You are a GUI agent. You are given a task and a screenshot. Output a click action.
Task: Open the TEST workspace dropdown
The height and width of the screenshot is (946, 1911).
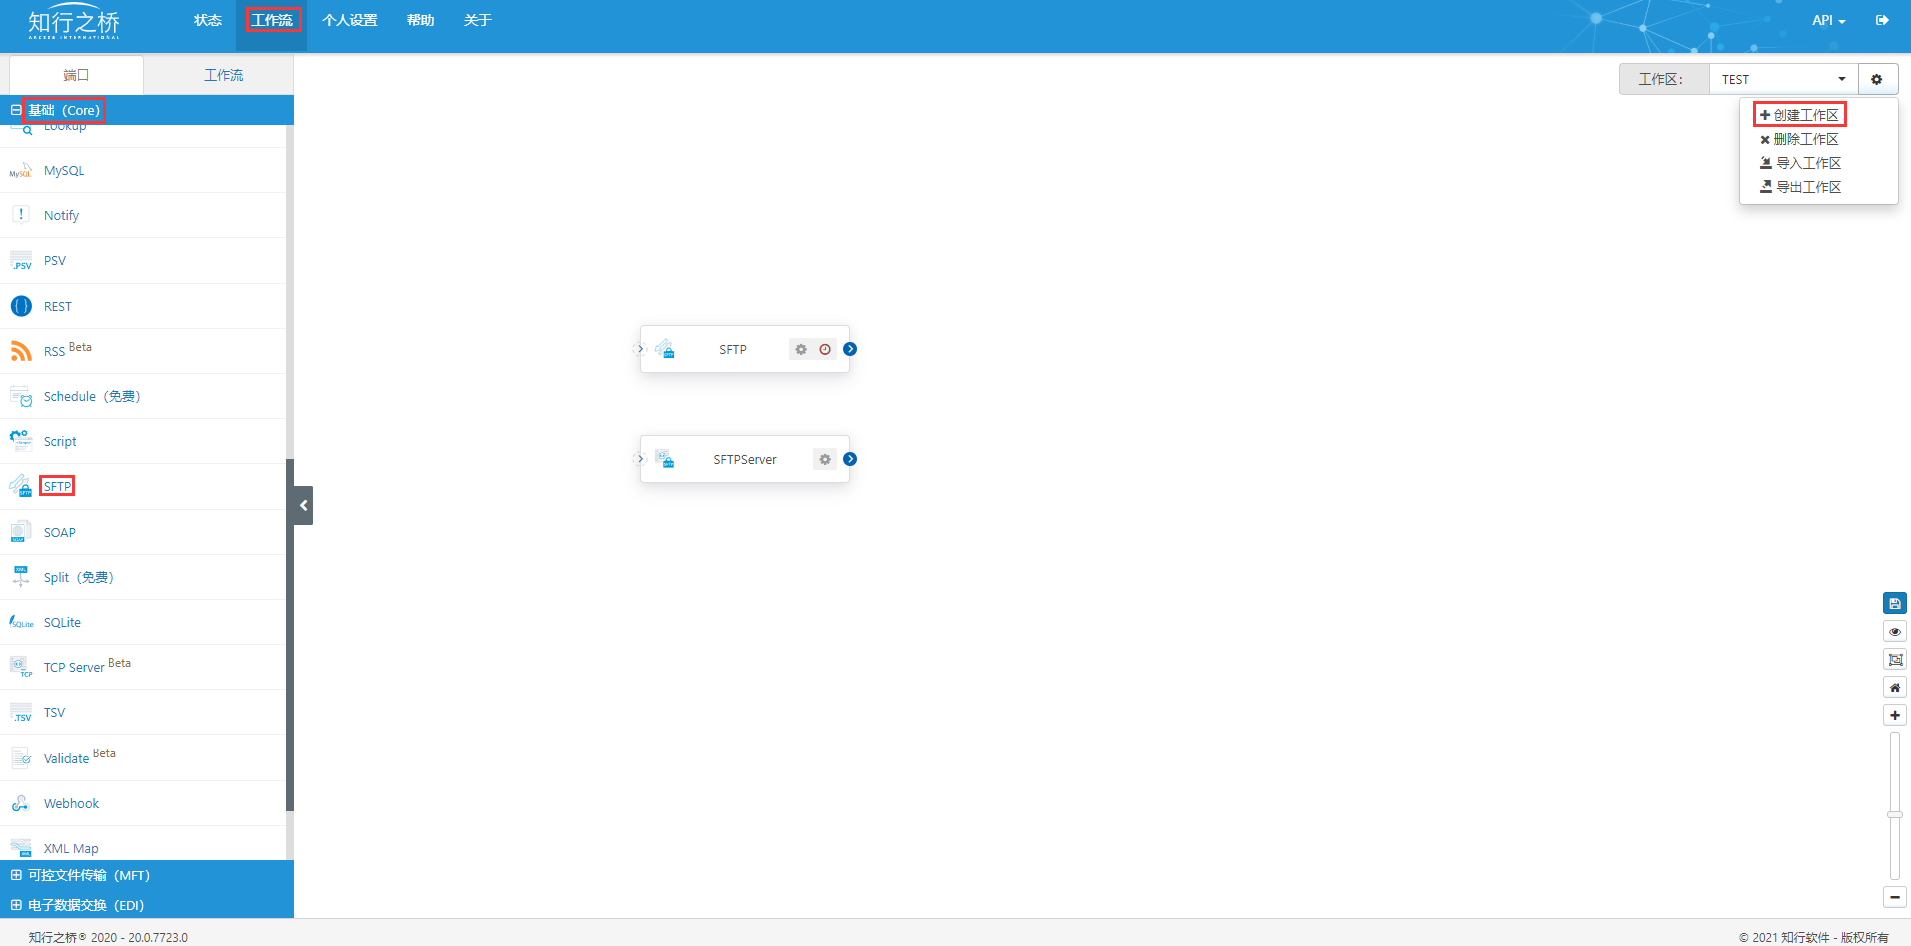point(1783,80)
